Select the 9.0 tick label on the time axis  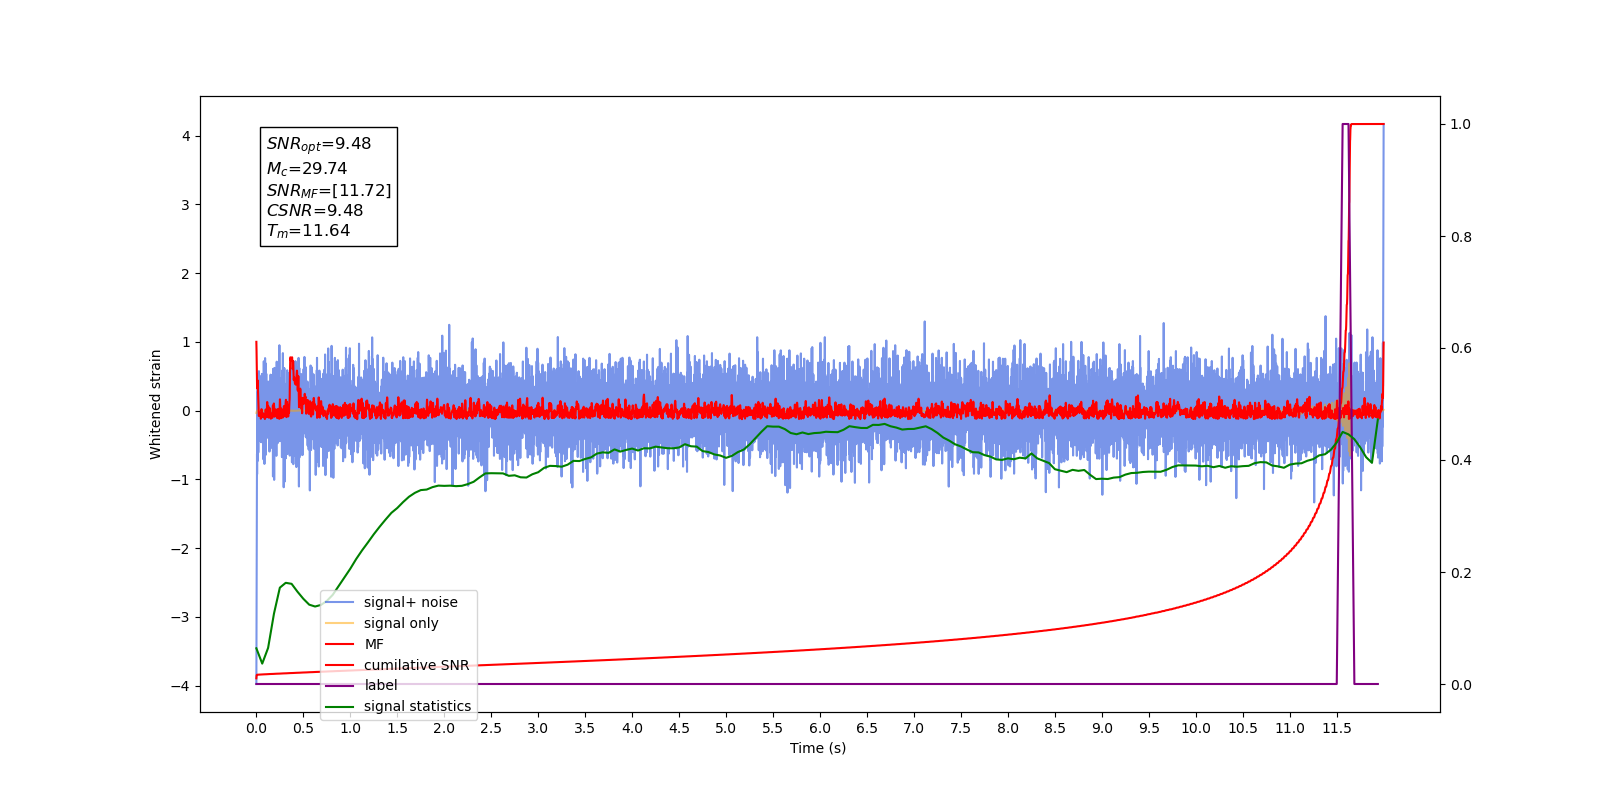pos(1102,728)
